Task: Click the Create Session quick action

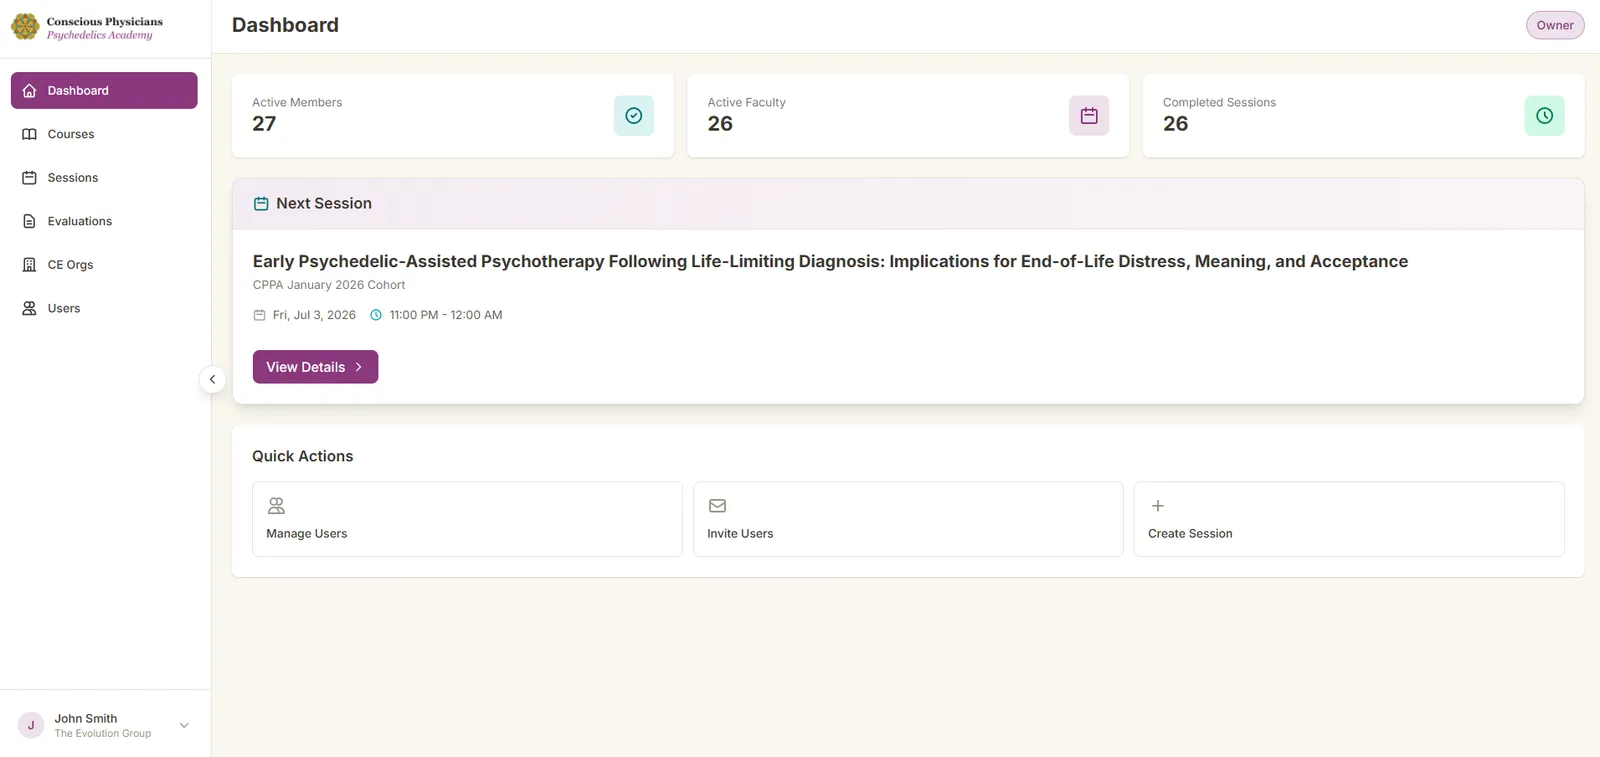Action: (x=1349, y=519)
